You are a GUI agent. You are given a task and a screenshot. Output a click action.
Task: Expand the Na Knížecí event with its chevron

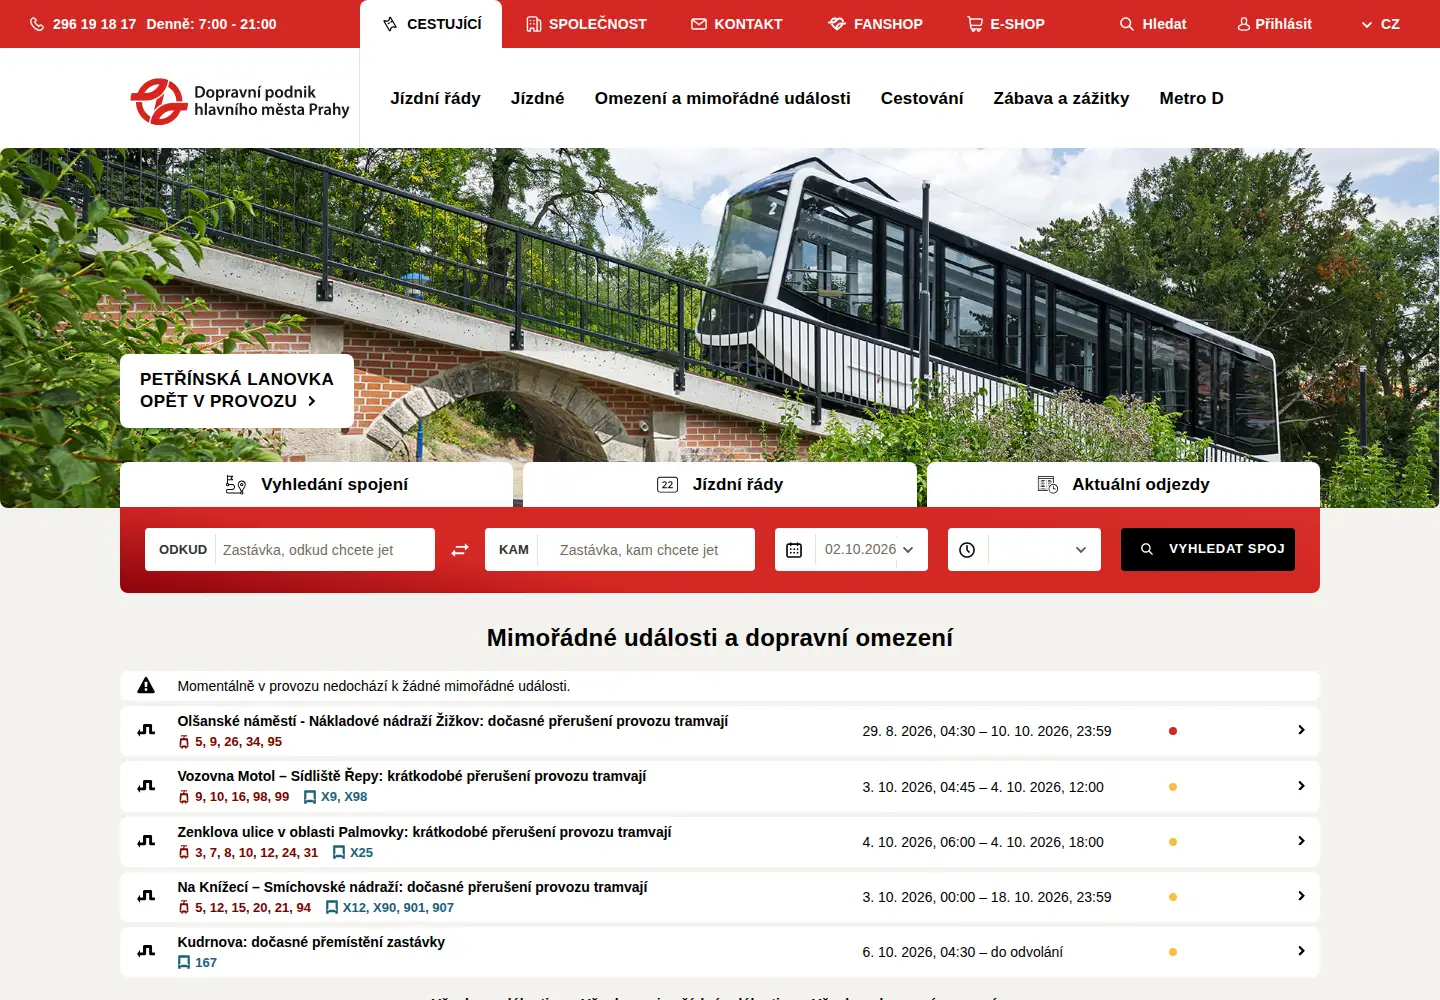click(1301, 896)
